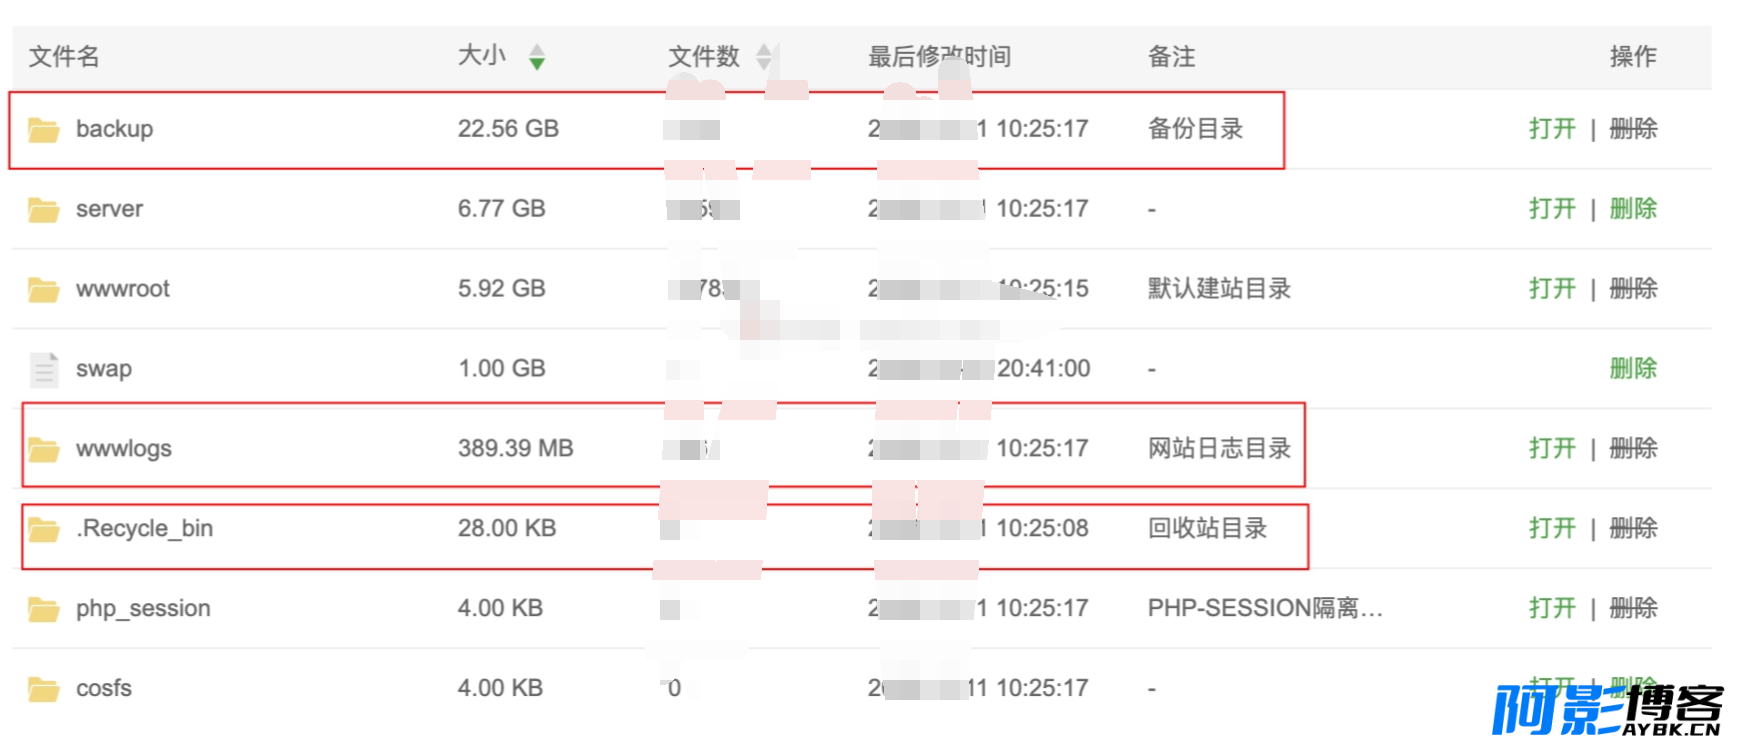Open the wwwlogs directory link
Screen dimensions: 1746x746
coord(1552,449)
